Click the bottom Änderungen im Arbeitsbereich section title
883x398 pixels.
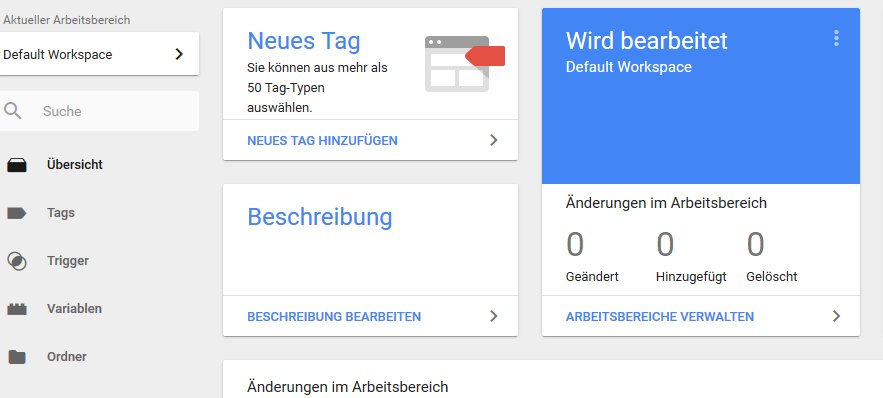(347, 387)
